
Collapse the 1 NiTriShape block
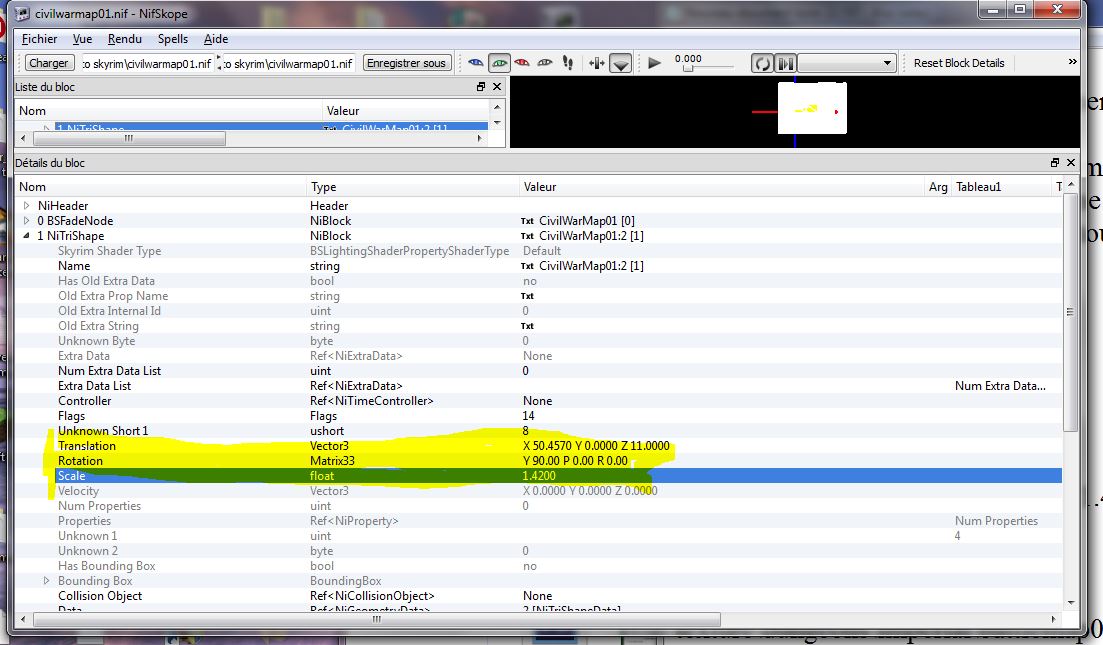[27, 236]
